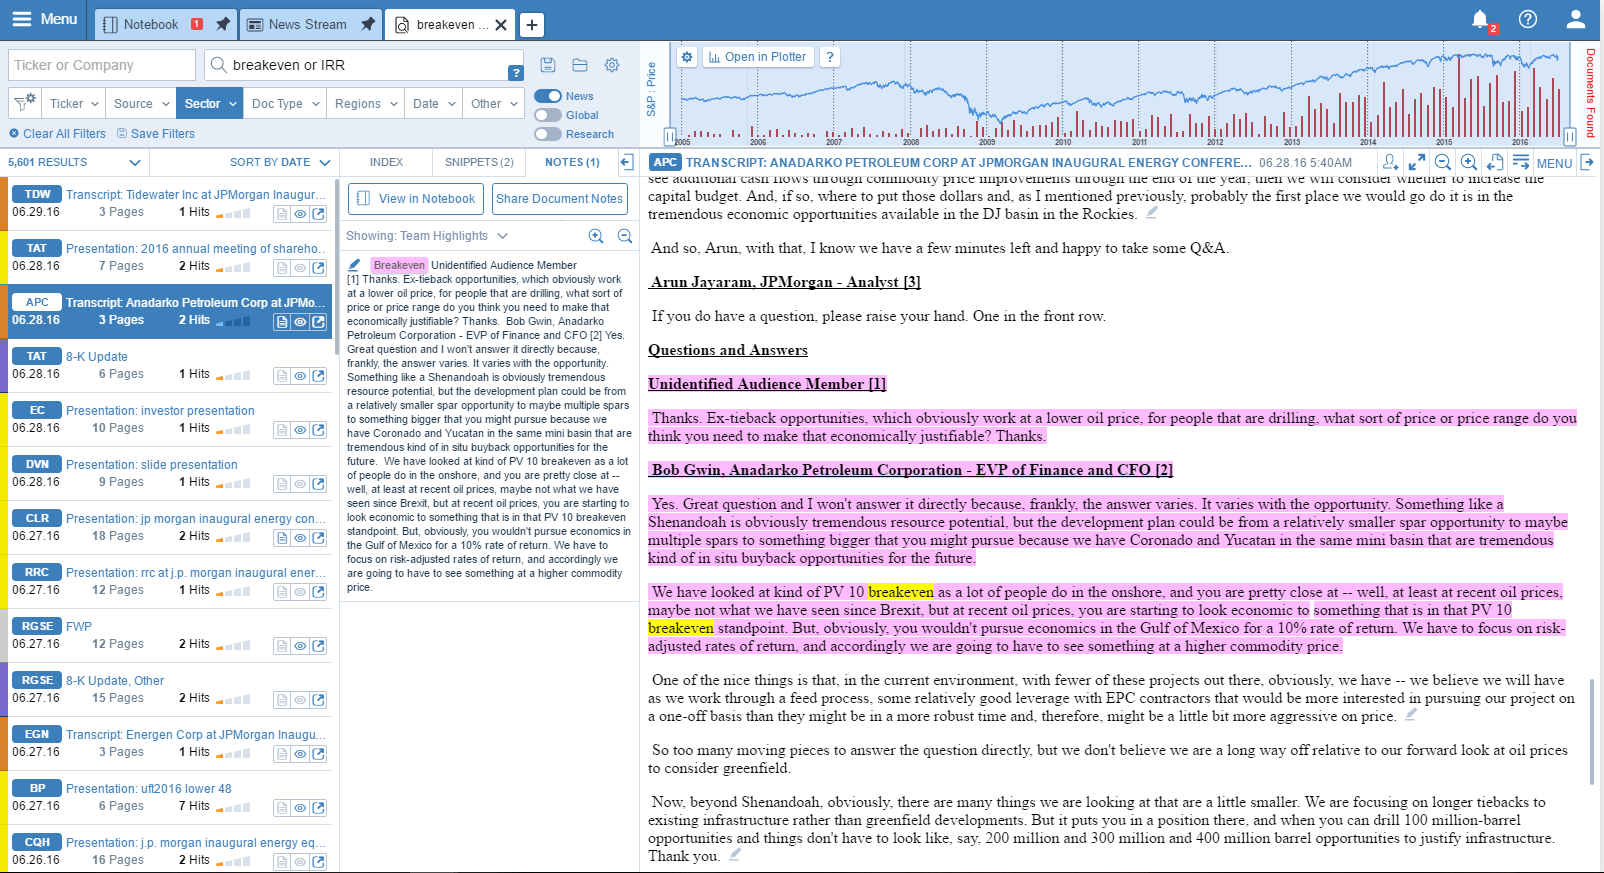This screenshot has height=873, width=1604.
Task: Switch to the Snippets (2) tab
Action: click(x=479, y=162)
